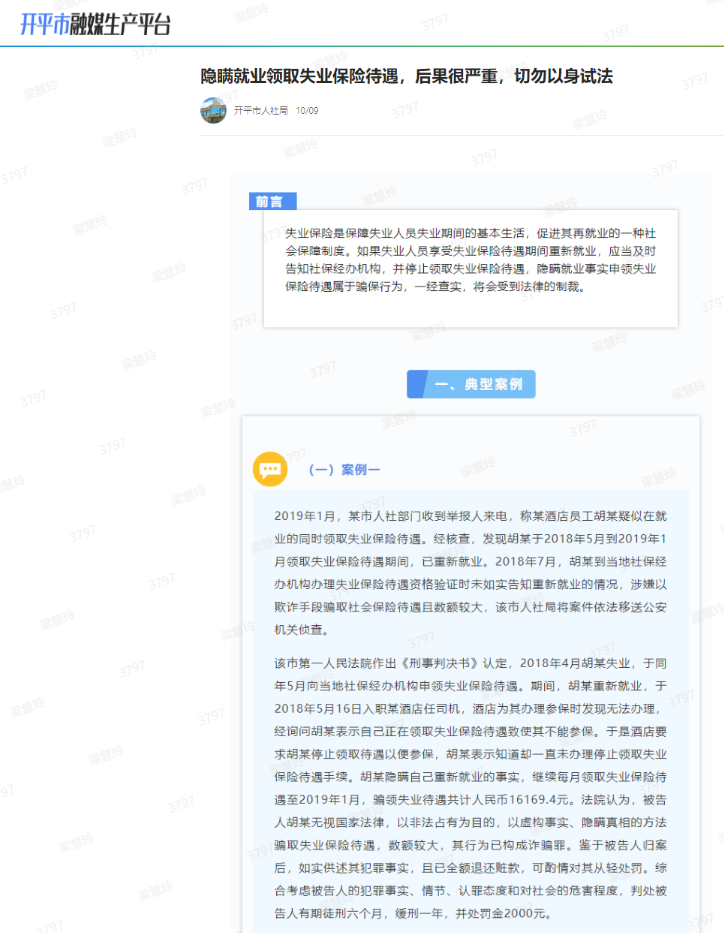724x933 pixels.
Task: Select the （一）案例一 heading
Action: 344,469
